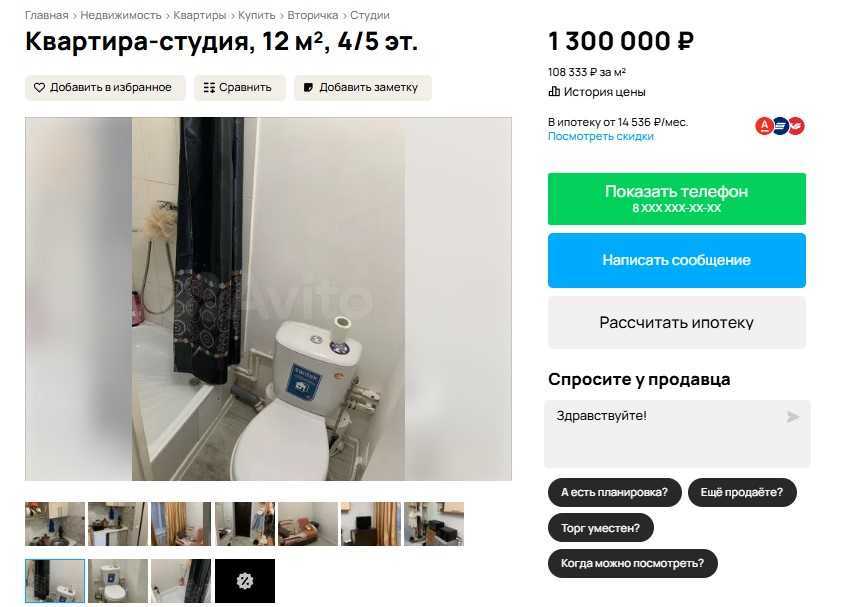Image resolution: width=846 pixels, height=607 pixels.
Task: Open the Рассчитать ипотеку calculator
Action: coord(677,323)
